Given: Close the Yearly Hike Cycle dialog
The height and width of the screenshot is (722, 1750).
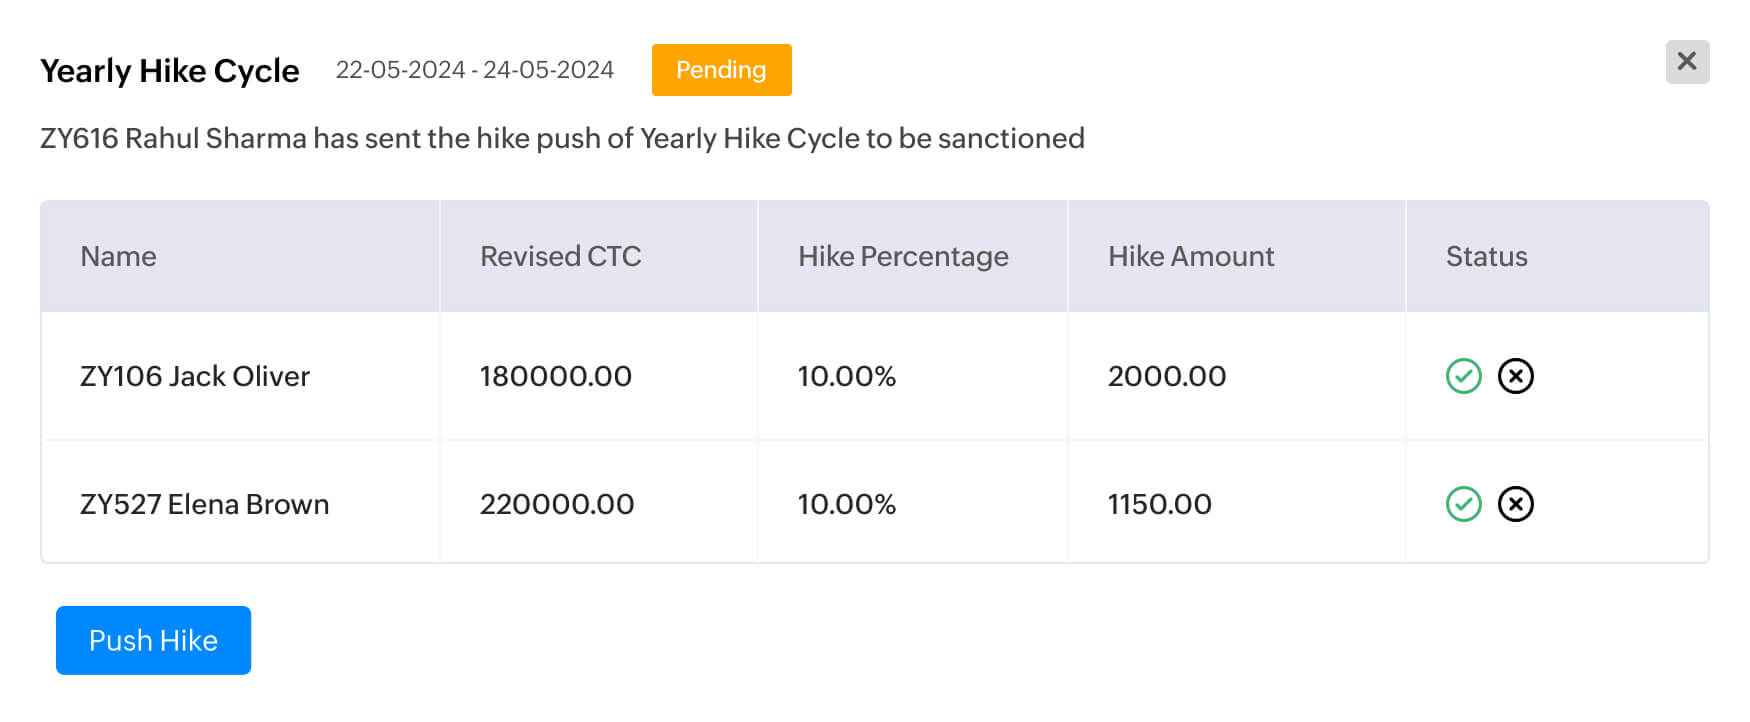Looking at the screenshot, I should pyautogui.click(x=1687, y=62).
